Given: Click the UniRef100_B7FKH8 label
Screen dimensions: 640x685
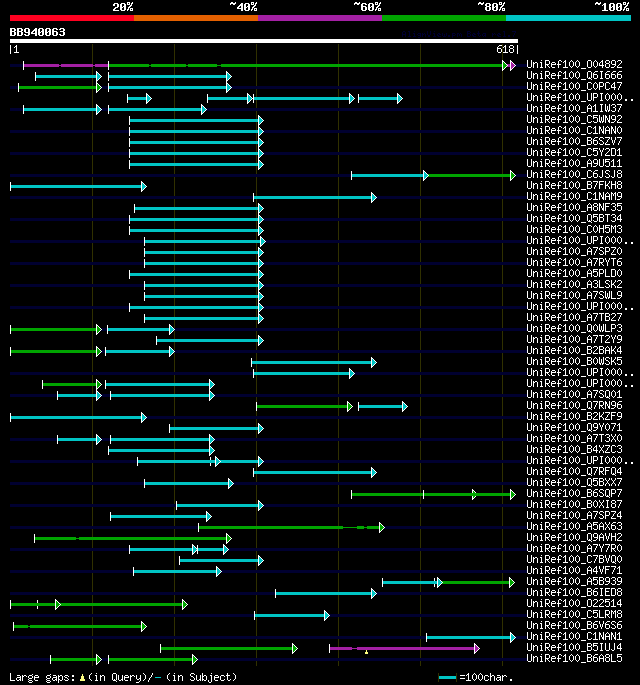Looking at the screenshot, I should [574, 185].
